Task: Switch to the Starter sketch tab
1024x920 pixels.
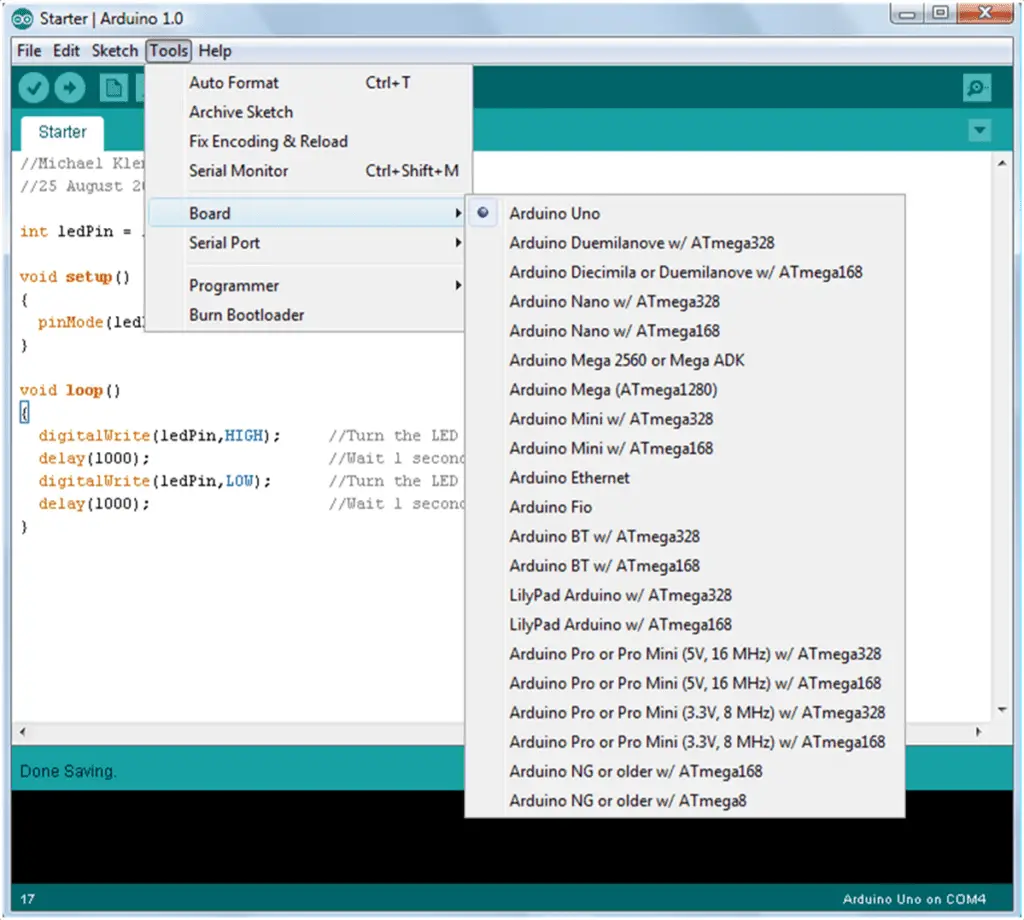Action: (x=61, y=131)
